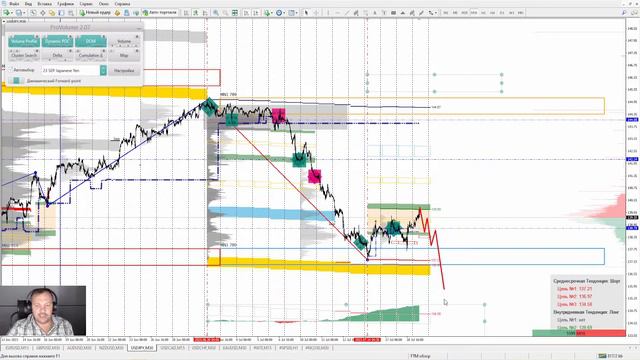Select the M30 timeframe button

pyautogui.click(x=474, y=13)
